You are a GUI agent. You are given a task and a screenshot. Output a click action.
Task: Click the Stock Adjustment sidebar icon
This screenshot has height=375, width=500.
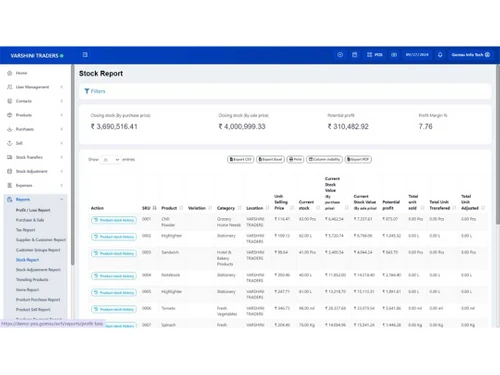pyautogui.click(x=10, y=171)
